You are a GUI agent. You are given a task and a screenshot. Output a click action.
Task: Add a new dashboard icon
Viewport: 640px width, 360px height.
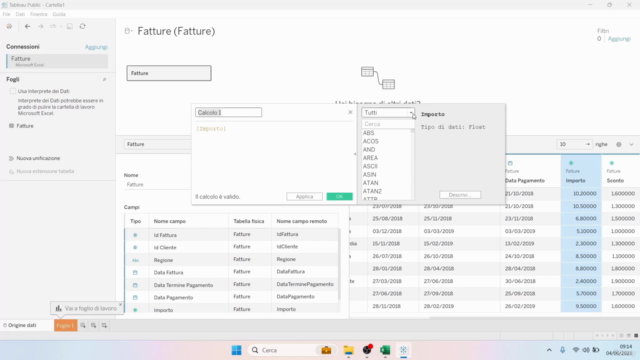click(93, 325)
